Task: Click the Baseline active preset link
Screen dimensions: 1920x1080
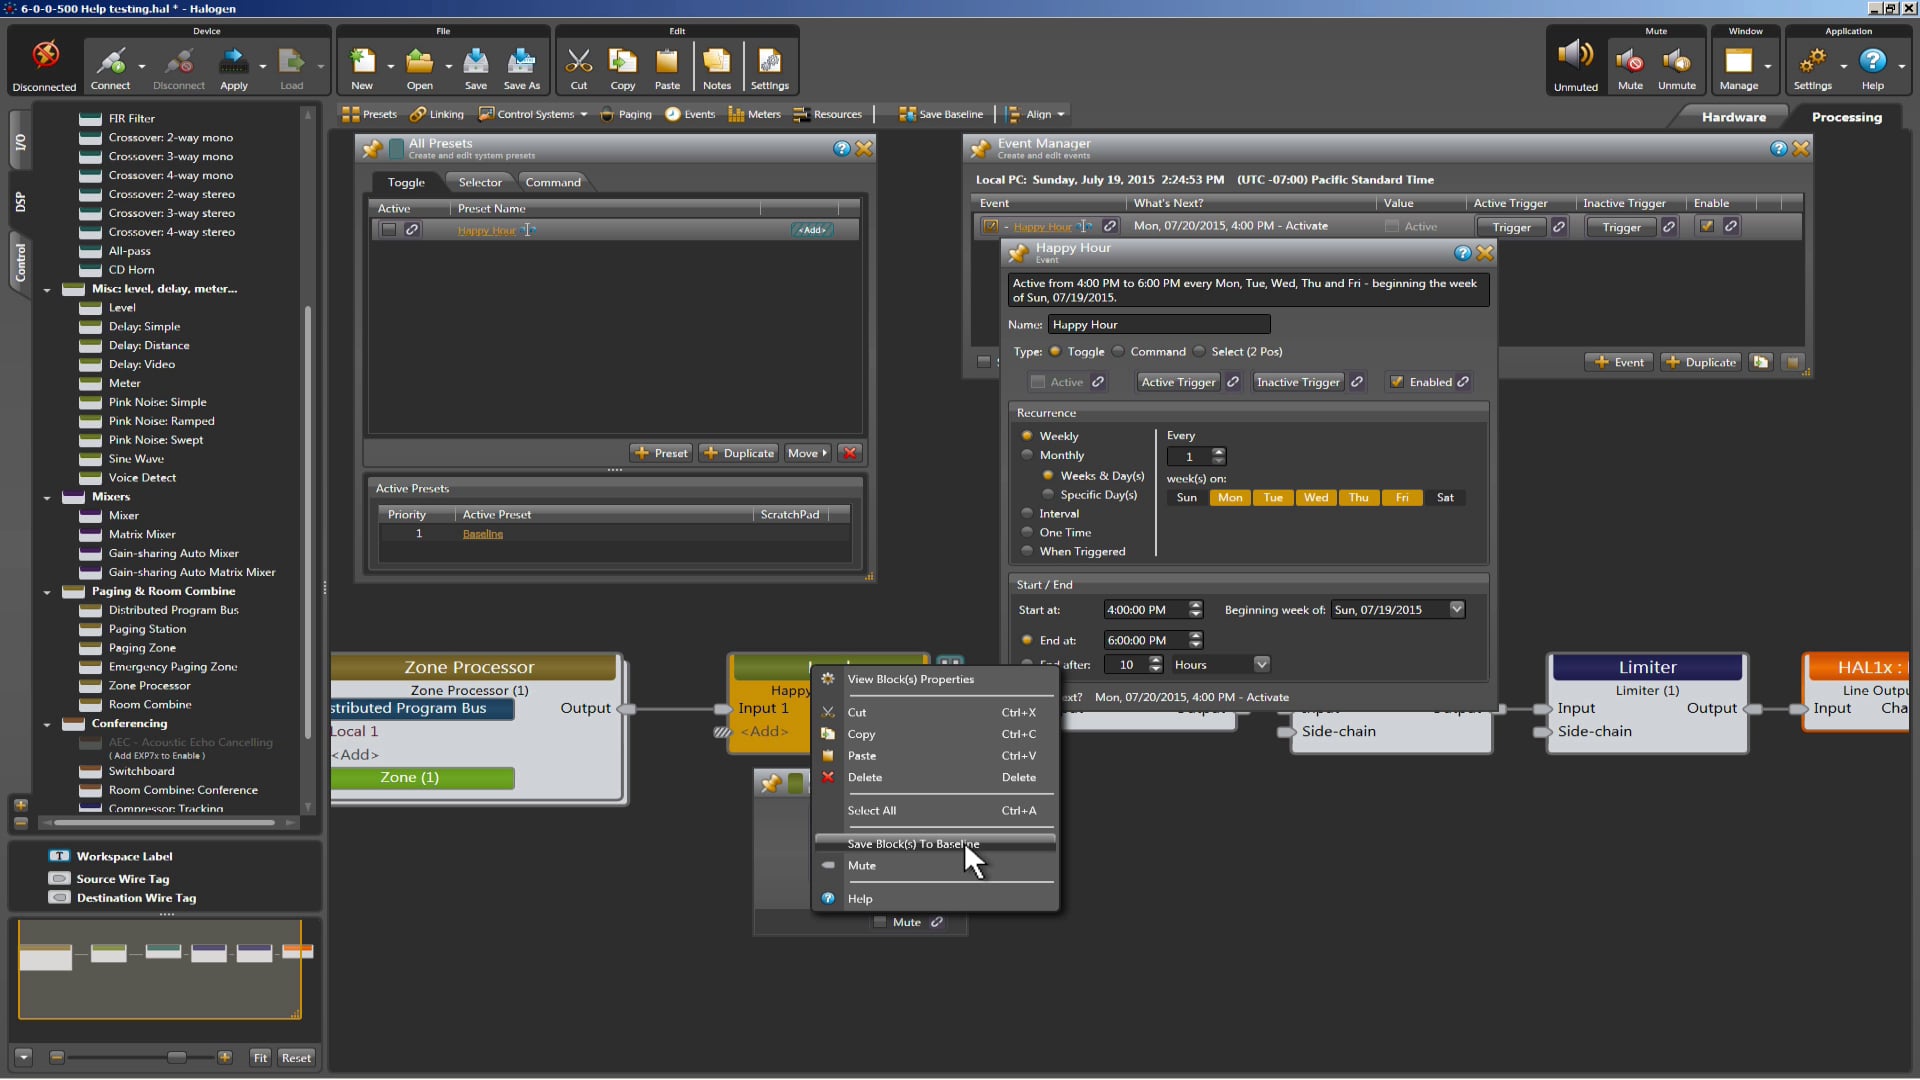Action: point(482,534)
